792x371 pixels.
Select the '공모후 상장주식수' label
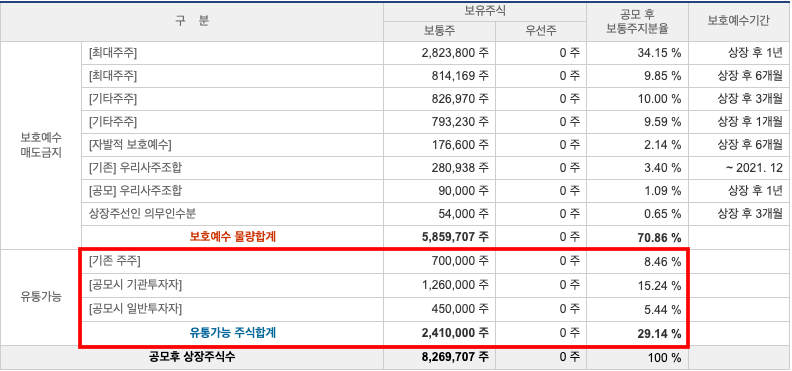point(192,357)
